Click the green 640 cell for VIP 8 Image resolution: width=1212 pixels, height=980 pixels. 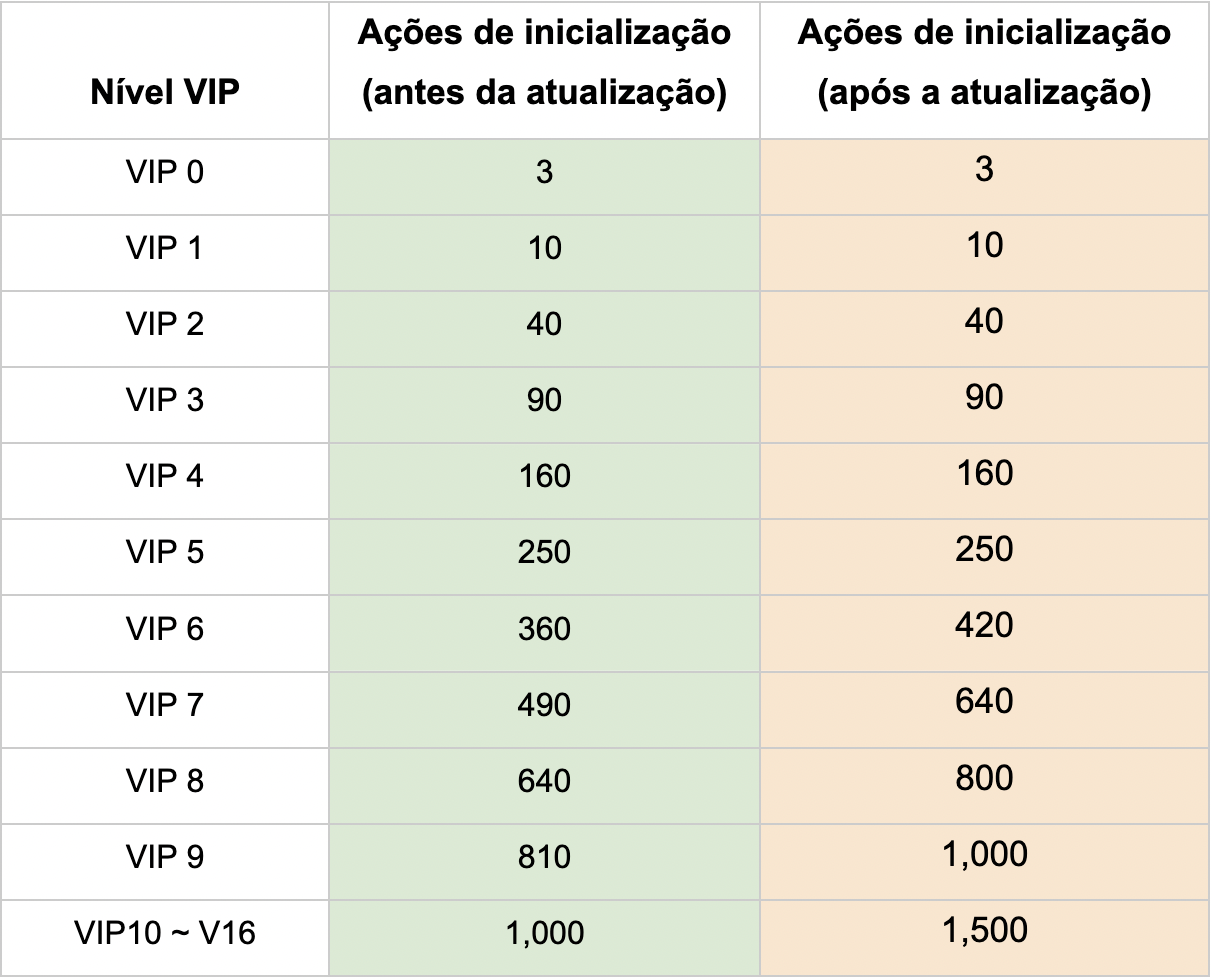pos(544,781)
